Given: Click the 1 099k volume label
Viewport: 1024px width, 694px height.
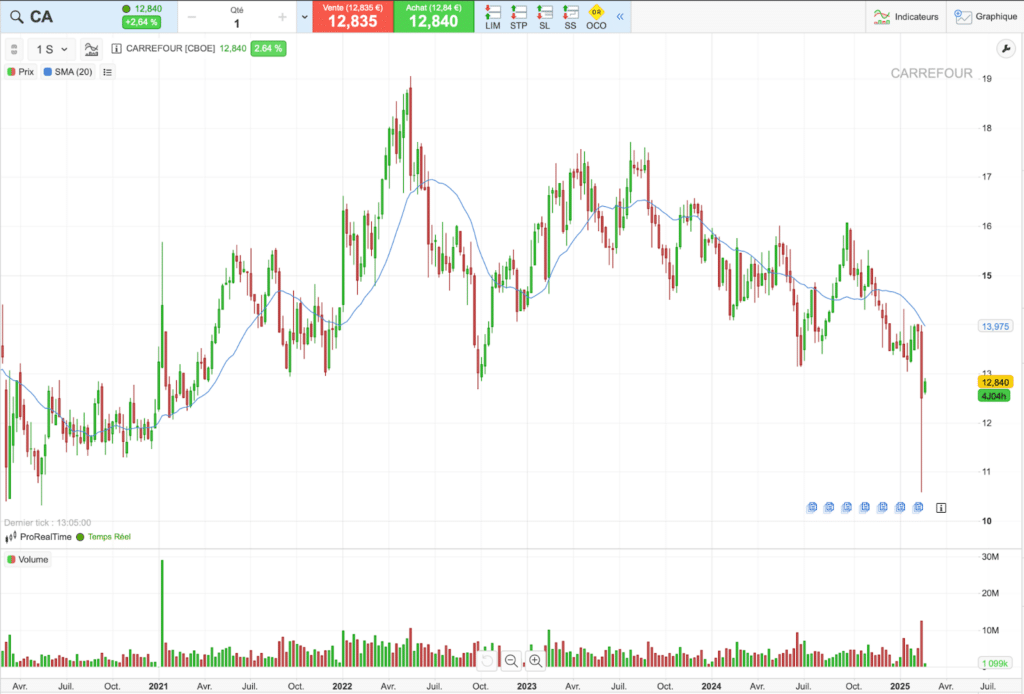Looking at the screenshot, I should tap(995, 663).
